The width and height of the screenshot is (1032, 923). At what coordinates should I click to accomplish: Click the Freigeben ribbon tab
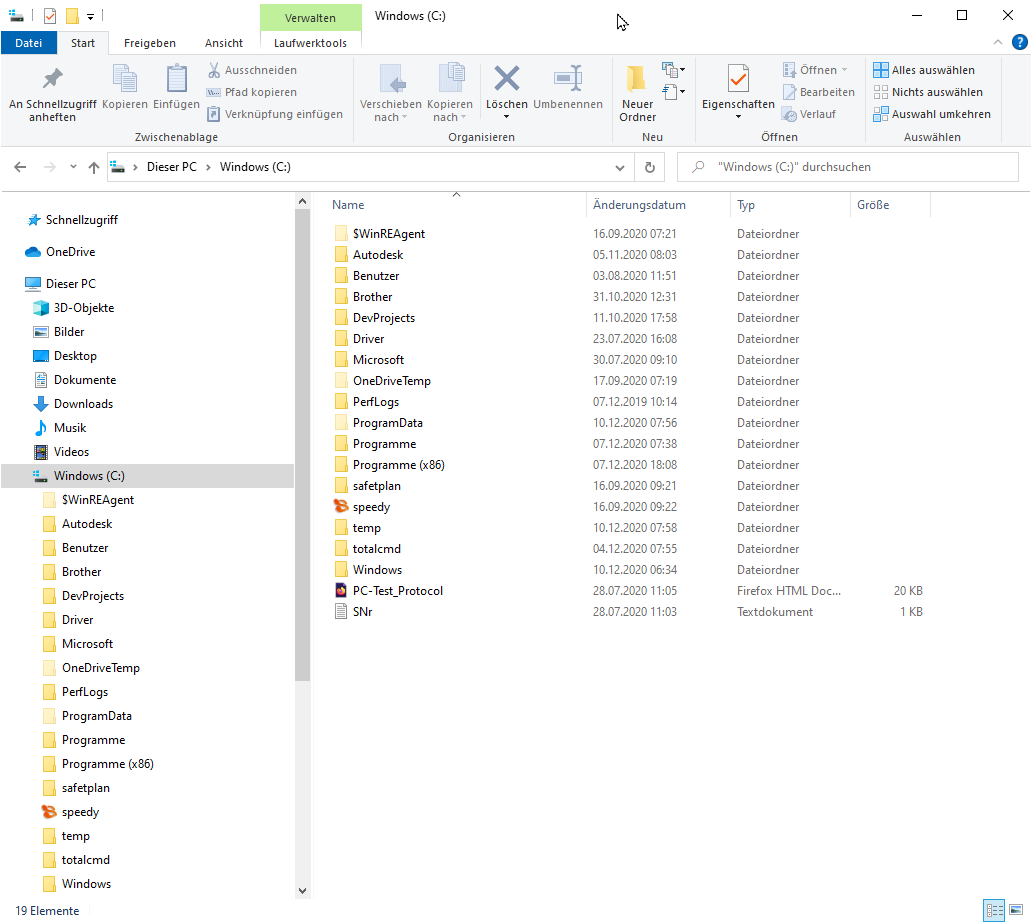[x=150, y=43]
